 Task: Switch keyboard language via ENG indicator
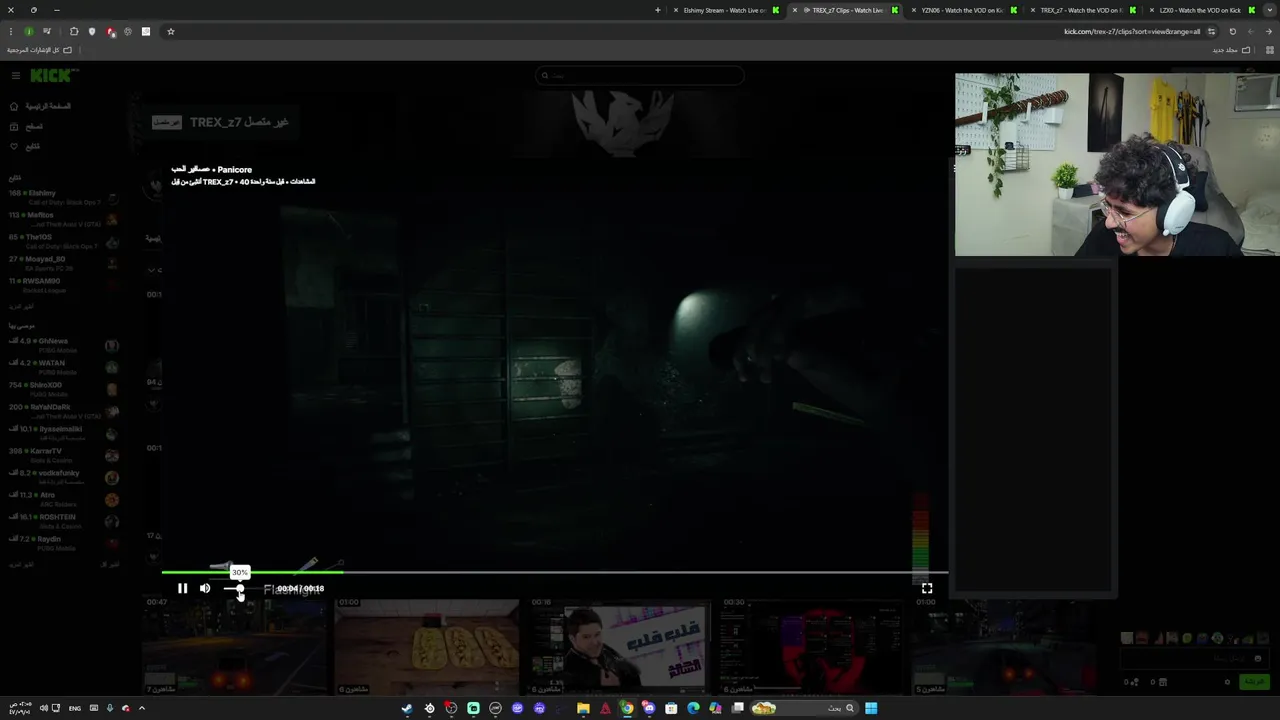pos(75,708)
